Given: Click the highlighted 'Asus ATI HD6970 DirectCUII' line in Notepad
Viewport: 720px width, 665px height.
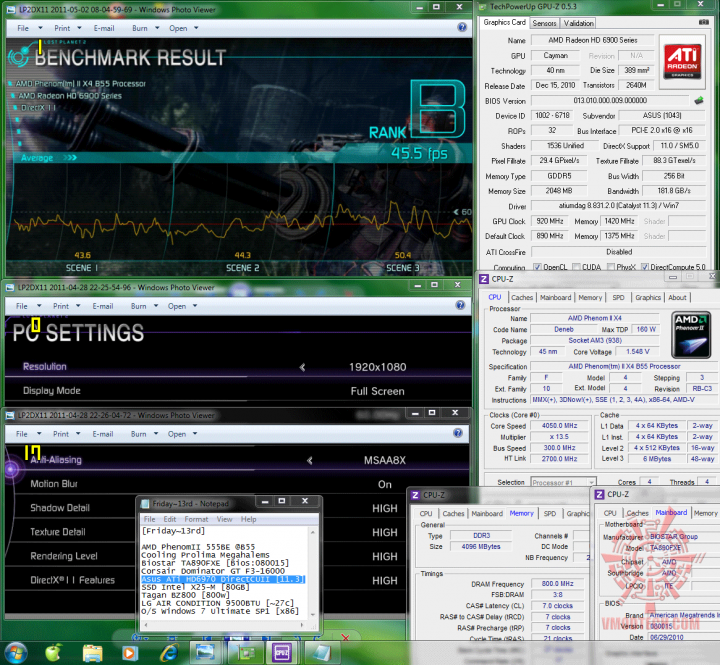Looking at the screenshot, I should (x=223, y=579).
